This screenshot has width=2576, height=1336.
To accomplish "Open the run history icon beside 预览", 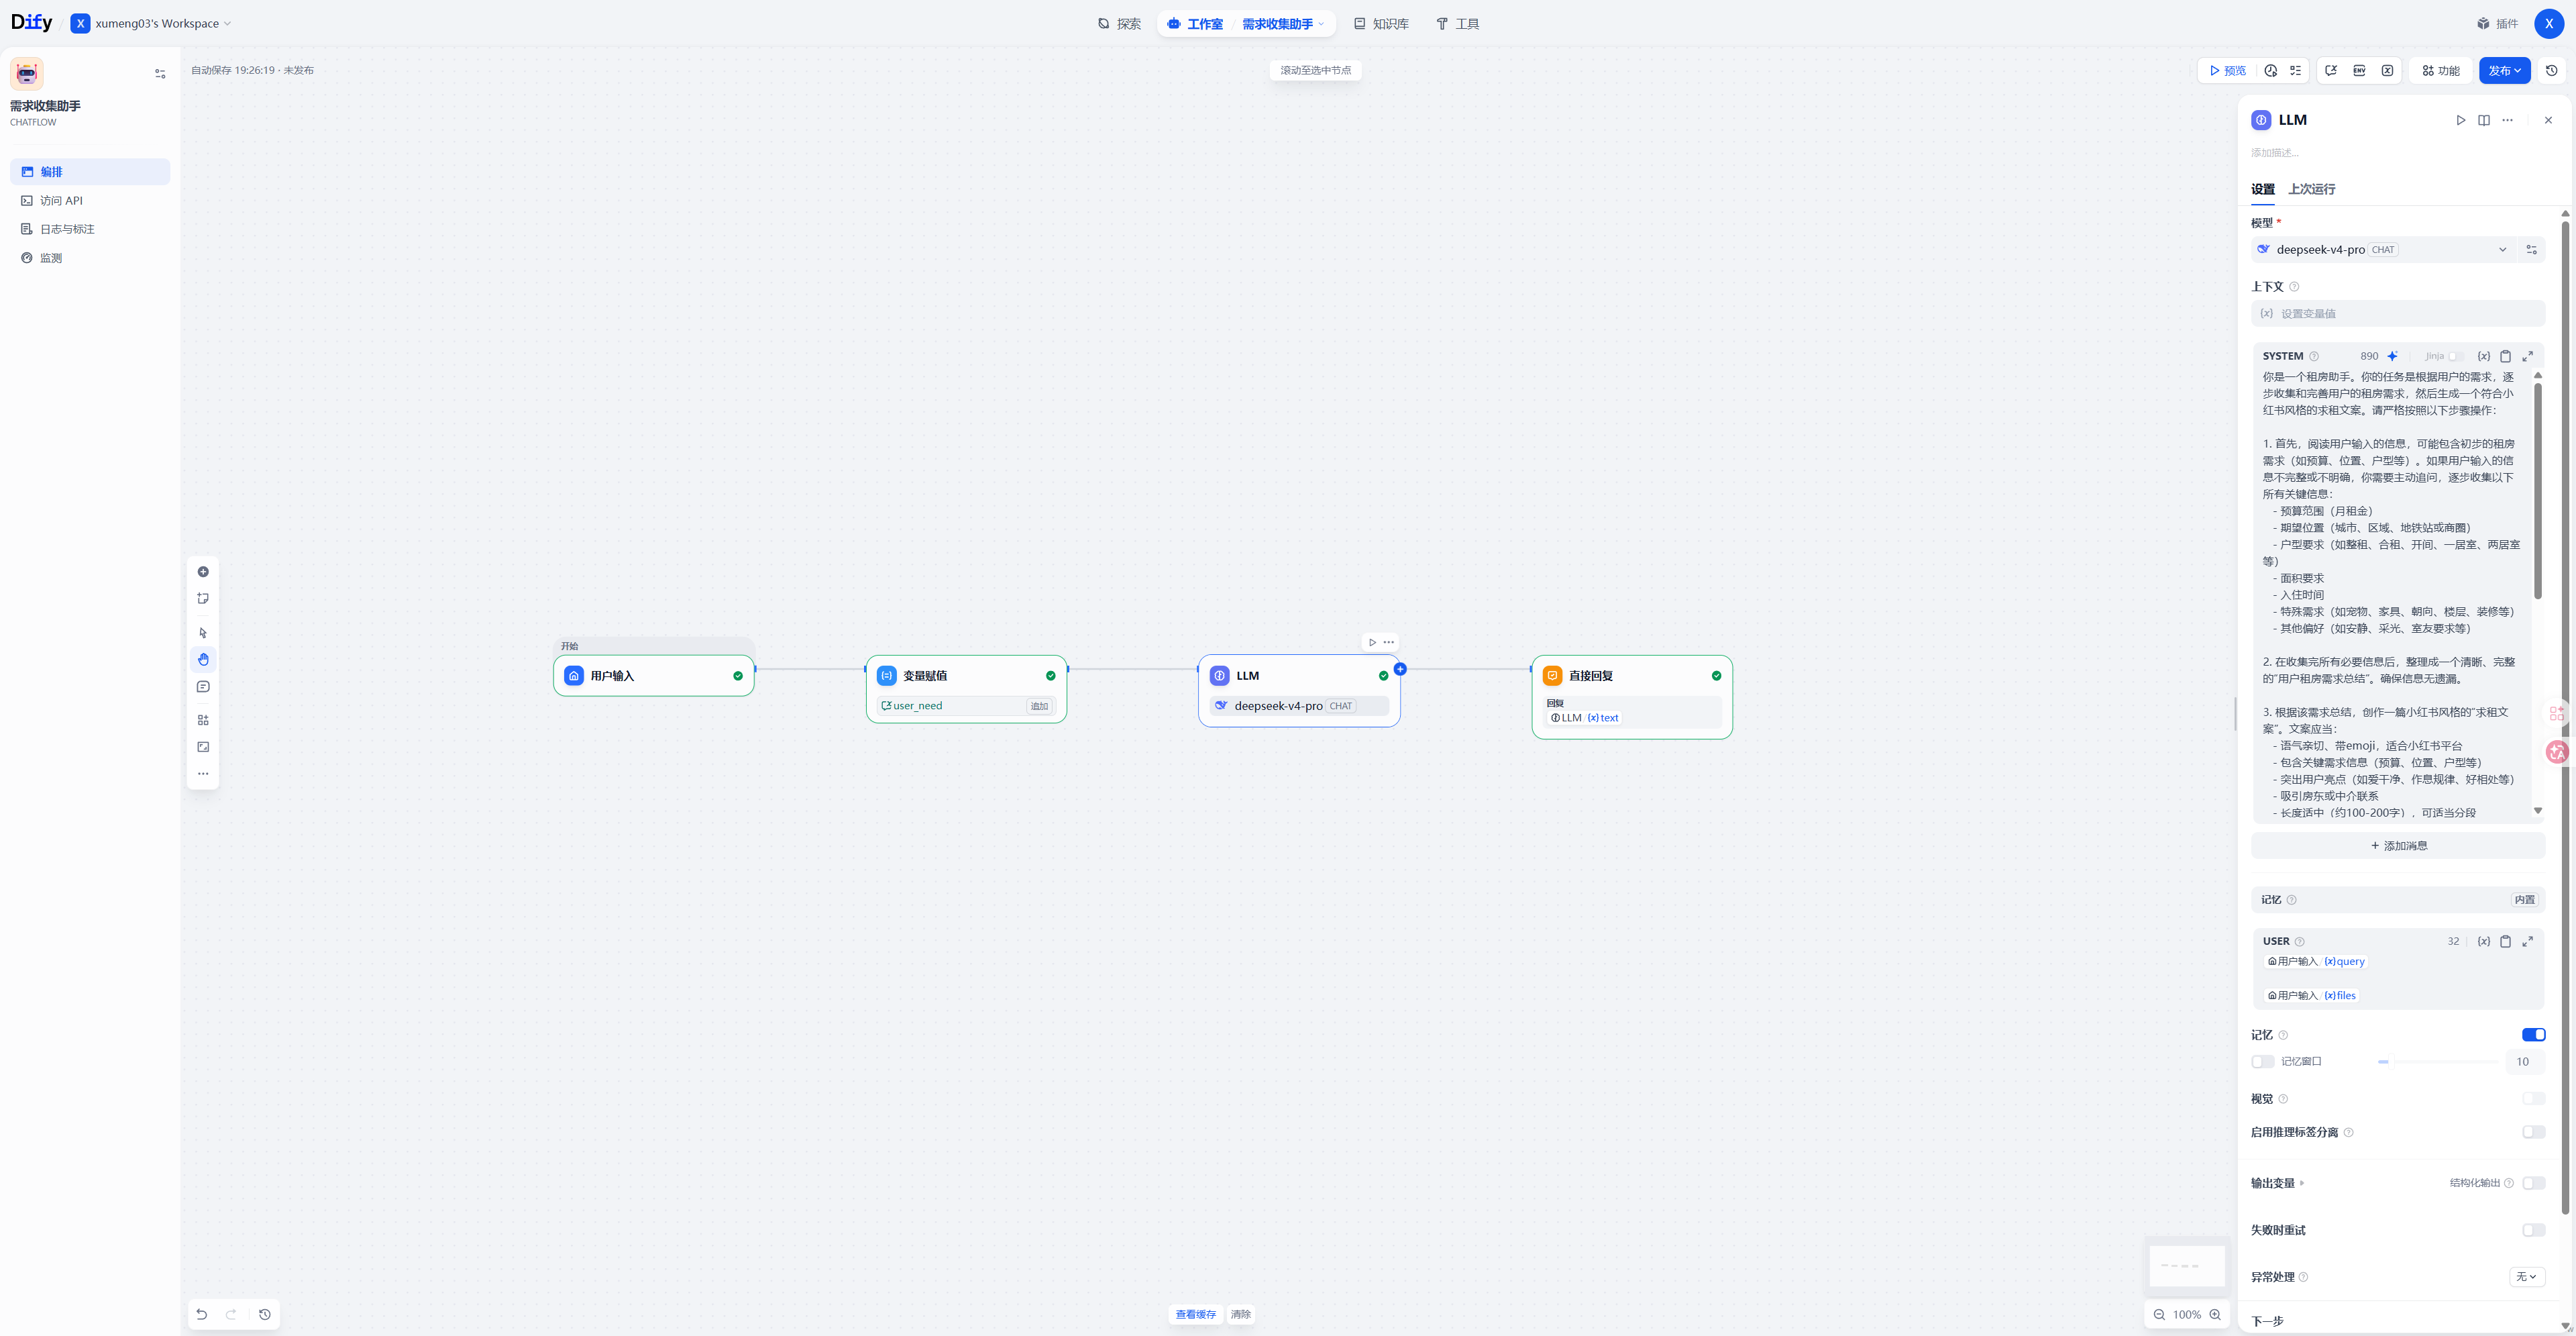I will pyautogui.click(x=2270, y=70).
